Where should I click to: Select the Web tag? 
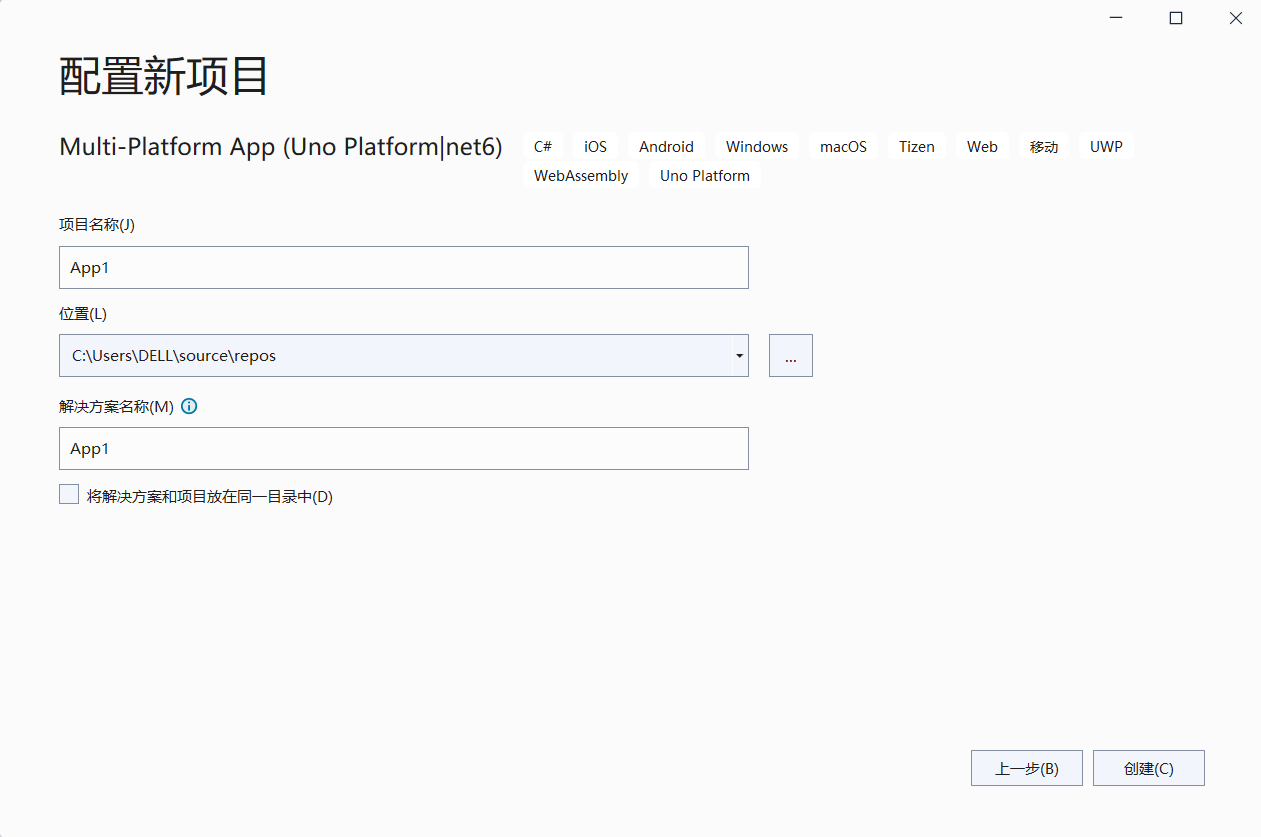point(981,146)
